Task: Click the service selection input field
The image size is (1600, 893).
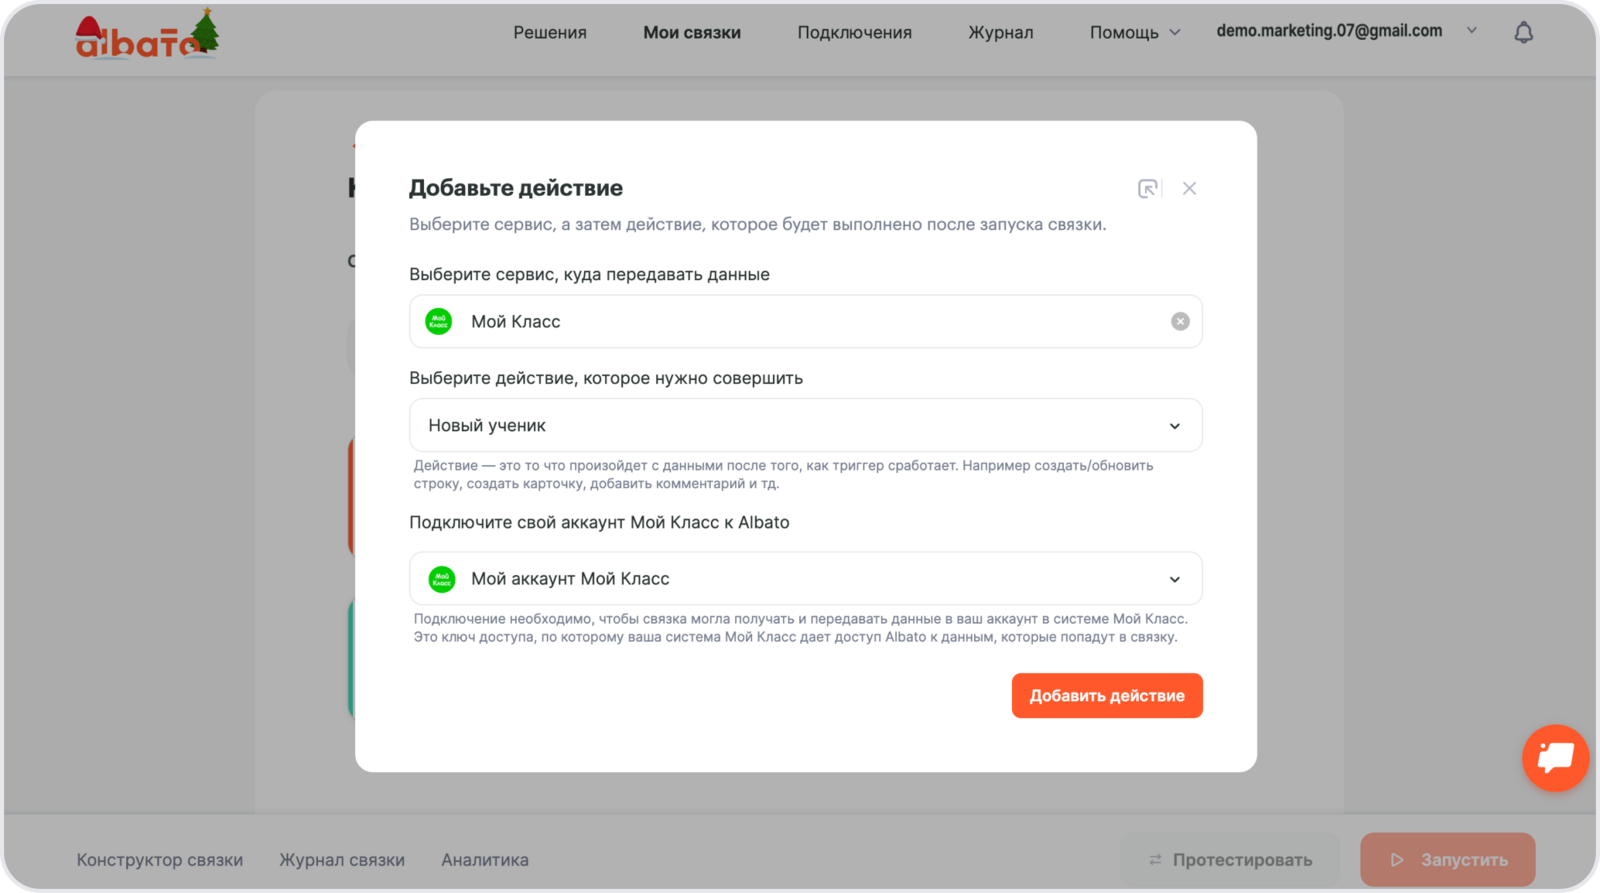Action: [800, 321]
